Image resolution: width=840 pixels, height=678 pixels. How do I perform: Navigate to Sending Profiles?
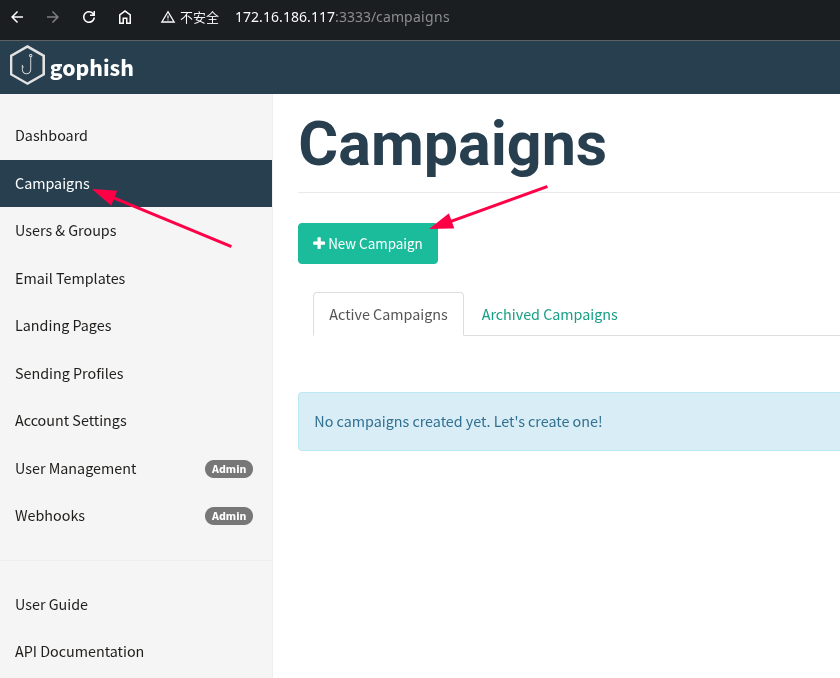pyautogui.click(x=69, y=374)
